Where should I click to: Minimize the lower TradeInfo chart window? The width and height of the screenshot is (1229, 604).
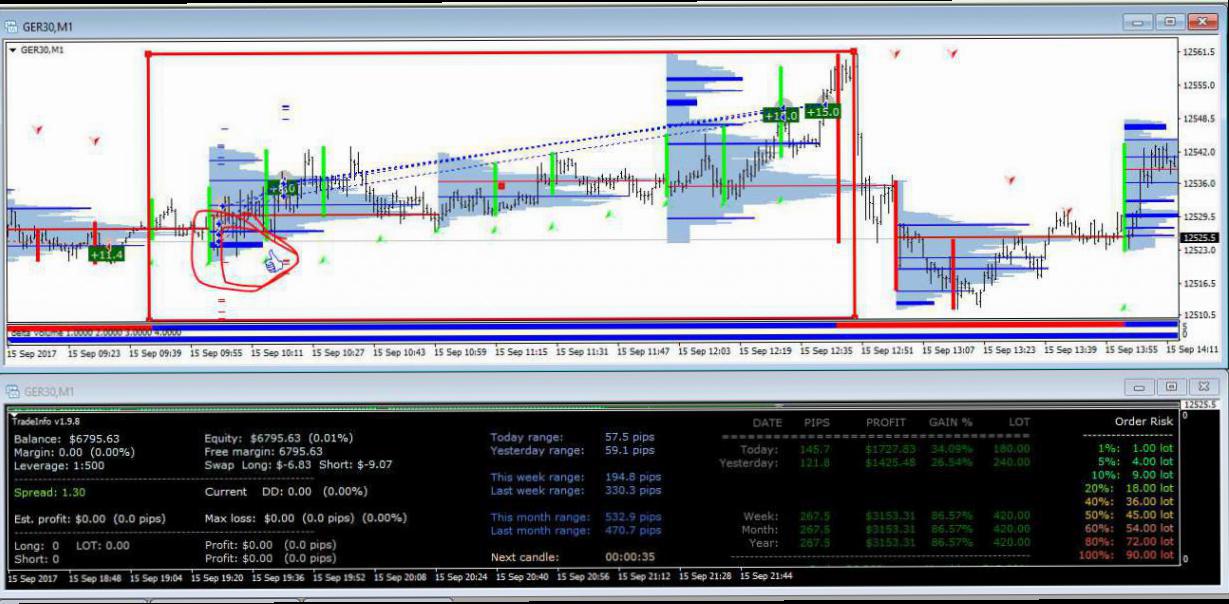tap(1138, 386)
